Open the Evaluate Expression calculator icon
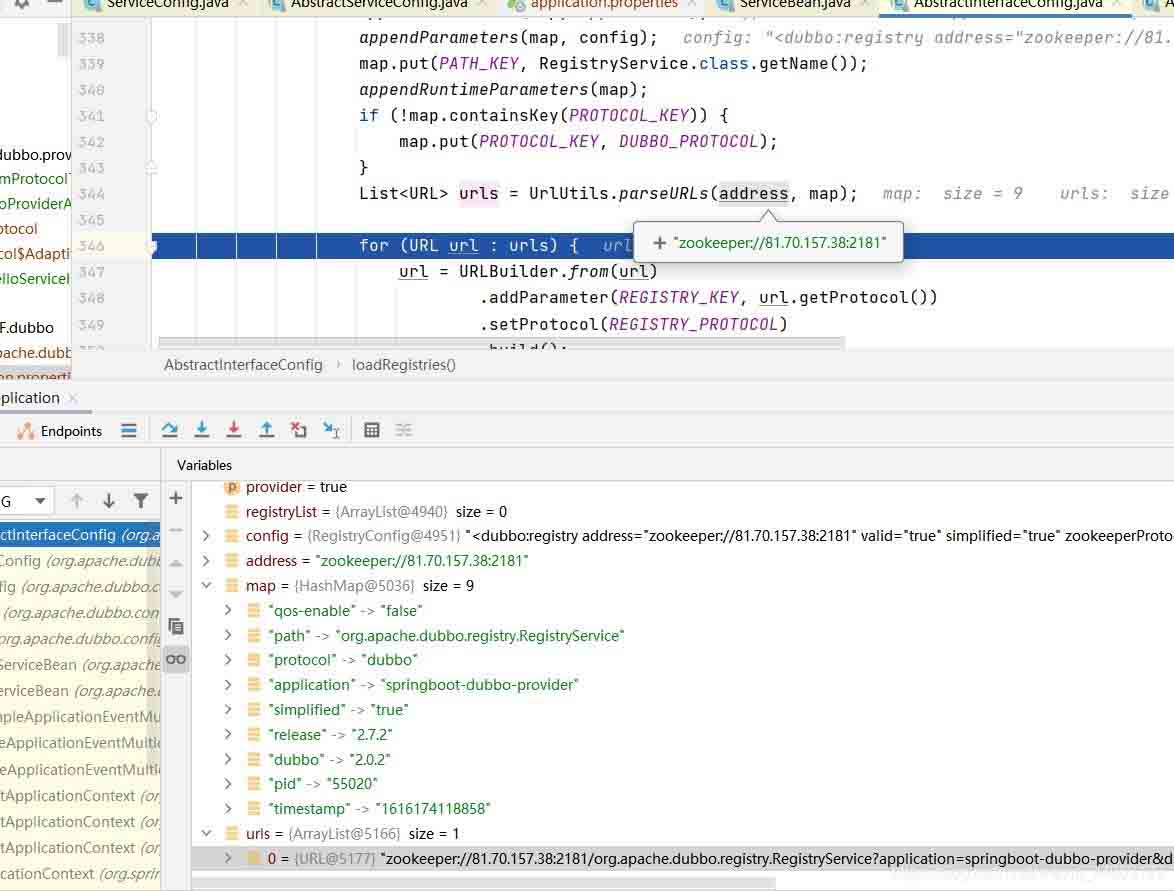 [371, 430]
